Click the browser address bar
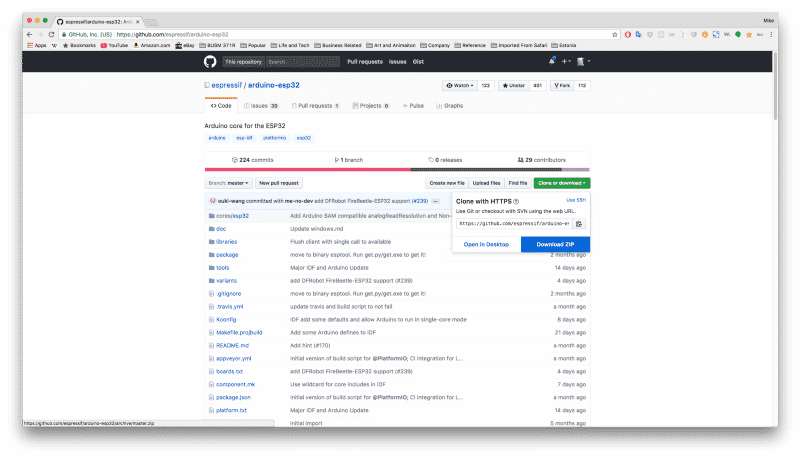 click(x=337, y=35)
